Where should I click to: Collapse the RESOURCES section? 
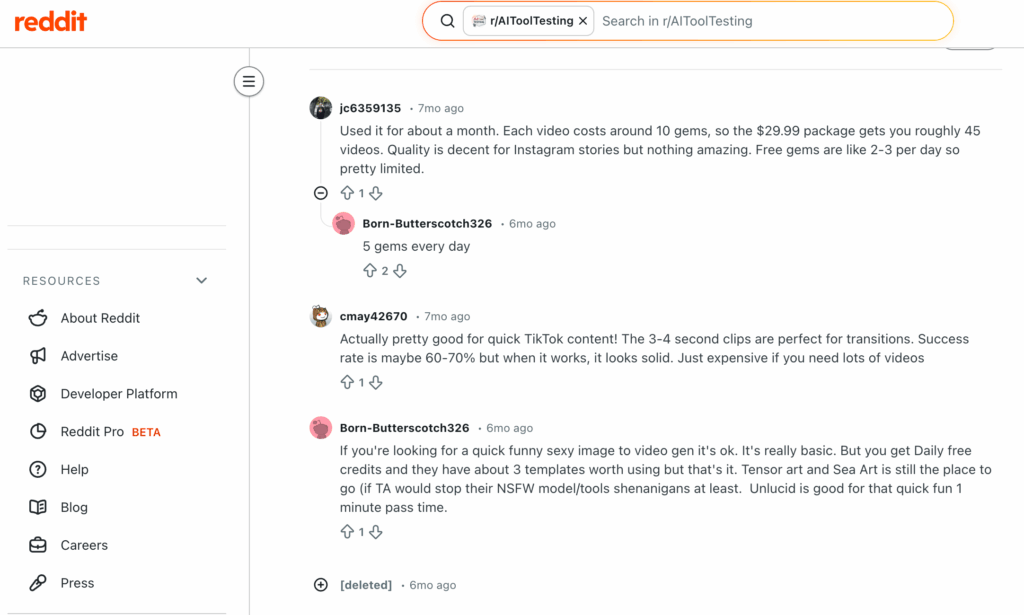201,280
